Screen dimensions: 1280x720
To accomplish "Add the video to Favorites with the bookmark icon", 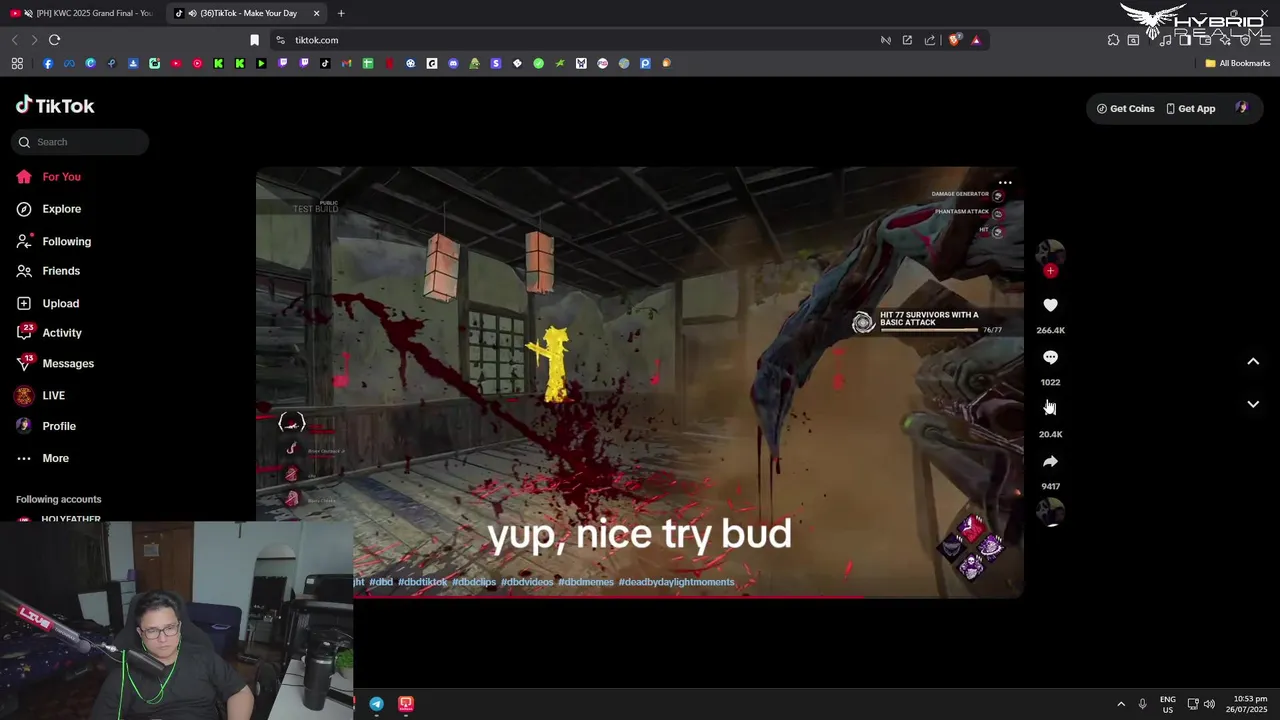I will [x=1050, y=408].
